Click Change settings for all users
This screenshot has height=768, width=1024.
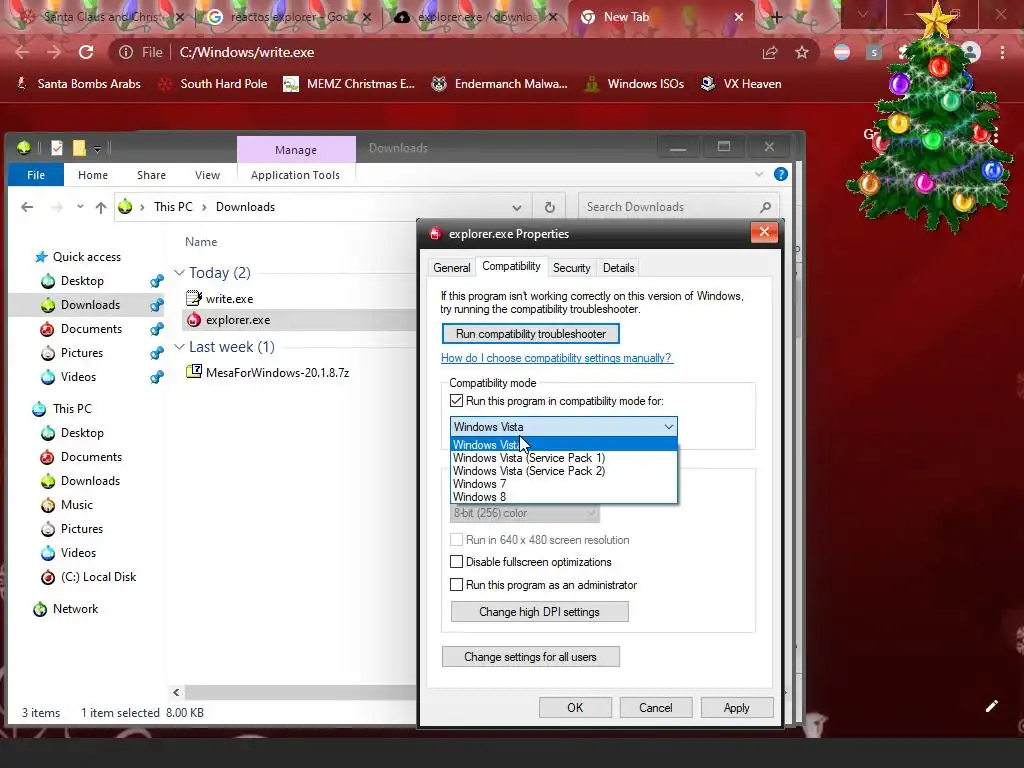530,657
